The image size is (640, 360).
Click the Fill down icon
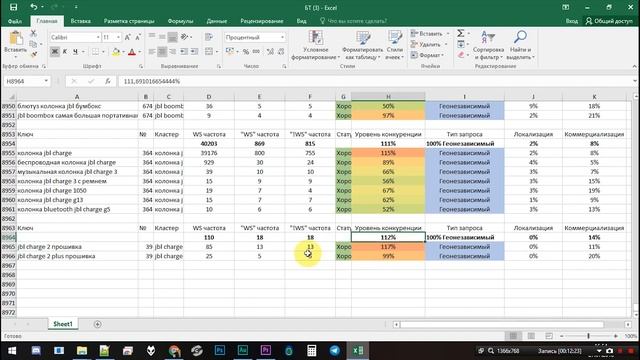(x=461, y=44)
